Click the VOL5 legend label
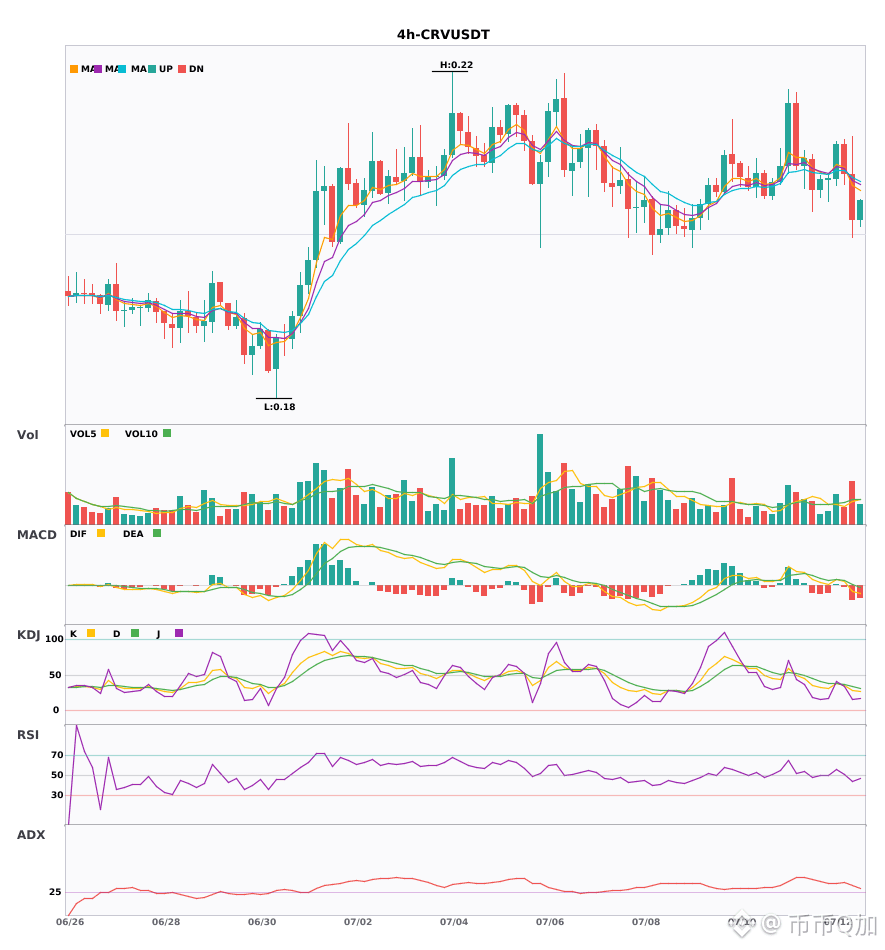 pos(83,434)
